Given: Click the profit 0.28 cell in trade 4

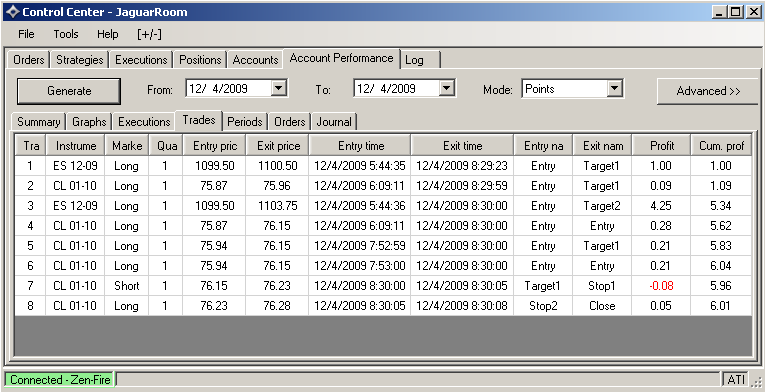Looking at the screenshot, I should click(662, 226).
